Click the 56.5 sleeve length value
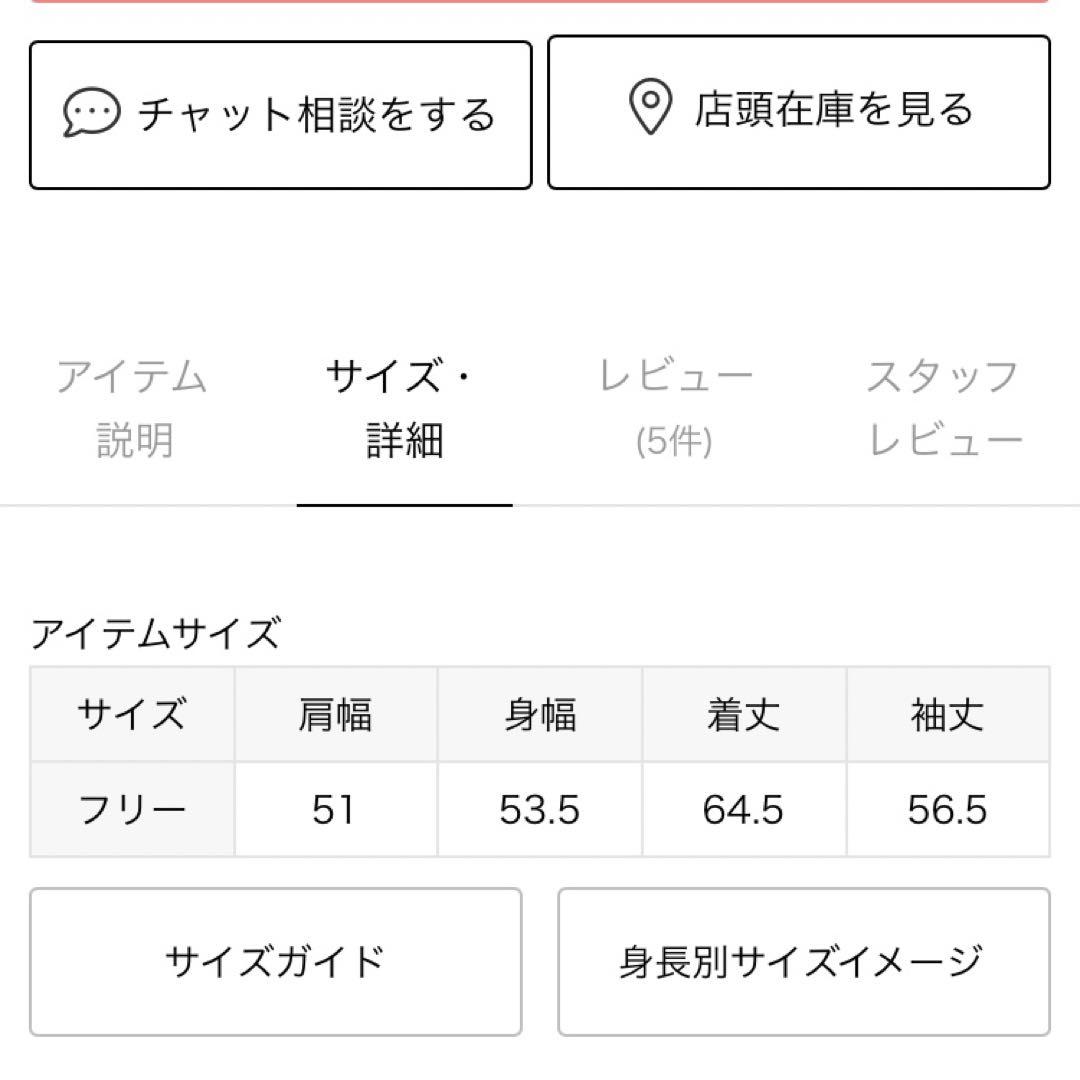 pos(947,809)
